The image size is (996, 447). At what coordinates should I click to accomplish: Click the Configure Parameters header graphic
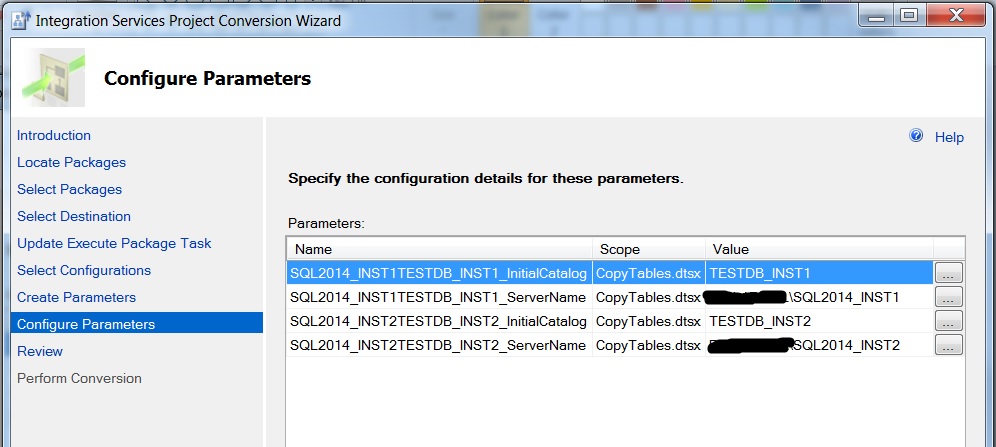[53, 77]
